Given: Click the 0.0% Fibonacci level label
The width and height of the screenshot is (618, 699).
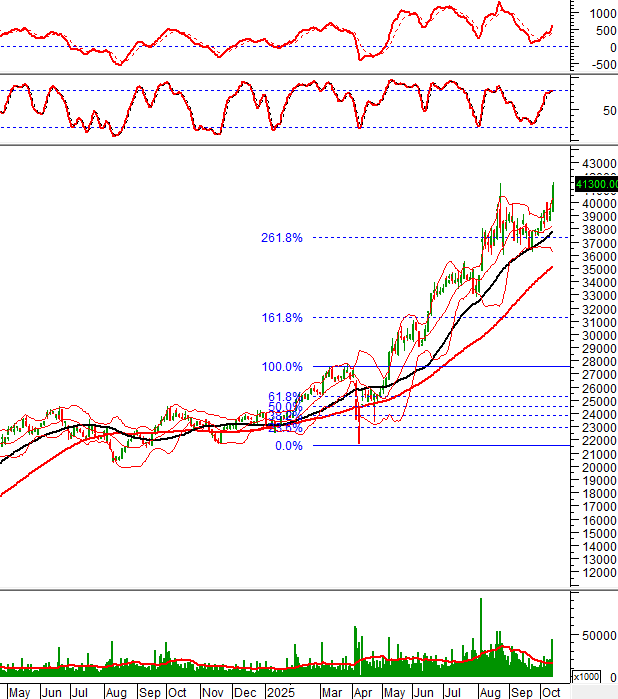Looking at the screenshot, I should tap(287, 446).
